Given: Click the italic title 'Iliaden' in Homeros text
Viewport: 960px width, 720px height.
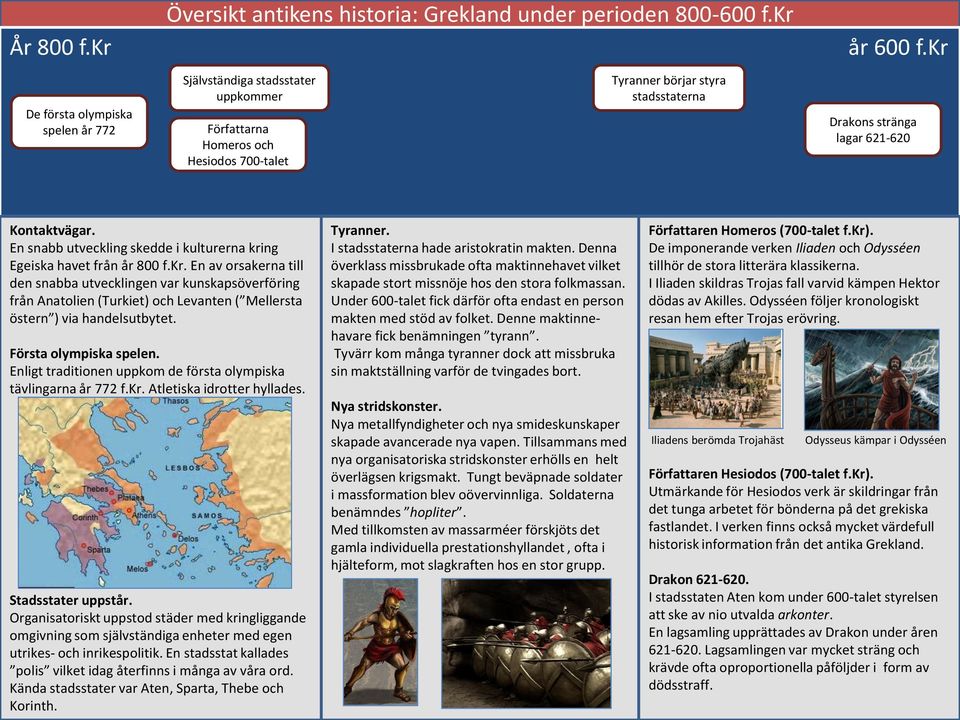Looking at the screenshot, I should click(x=815, y=248).
